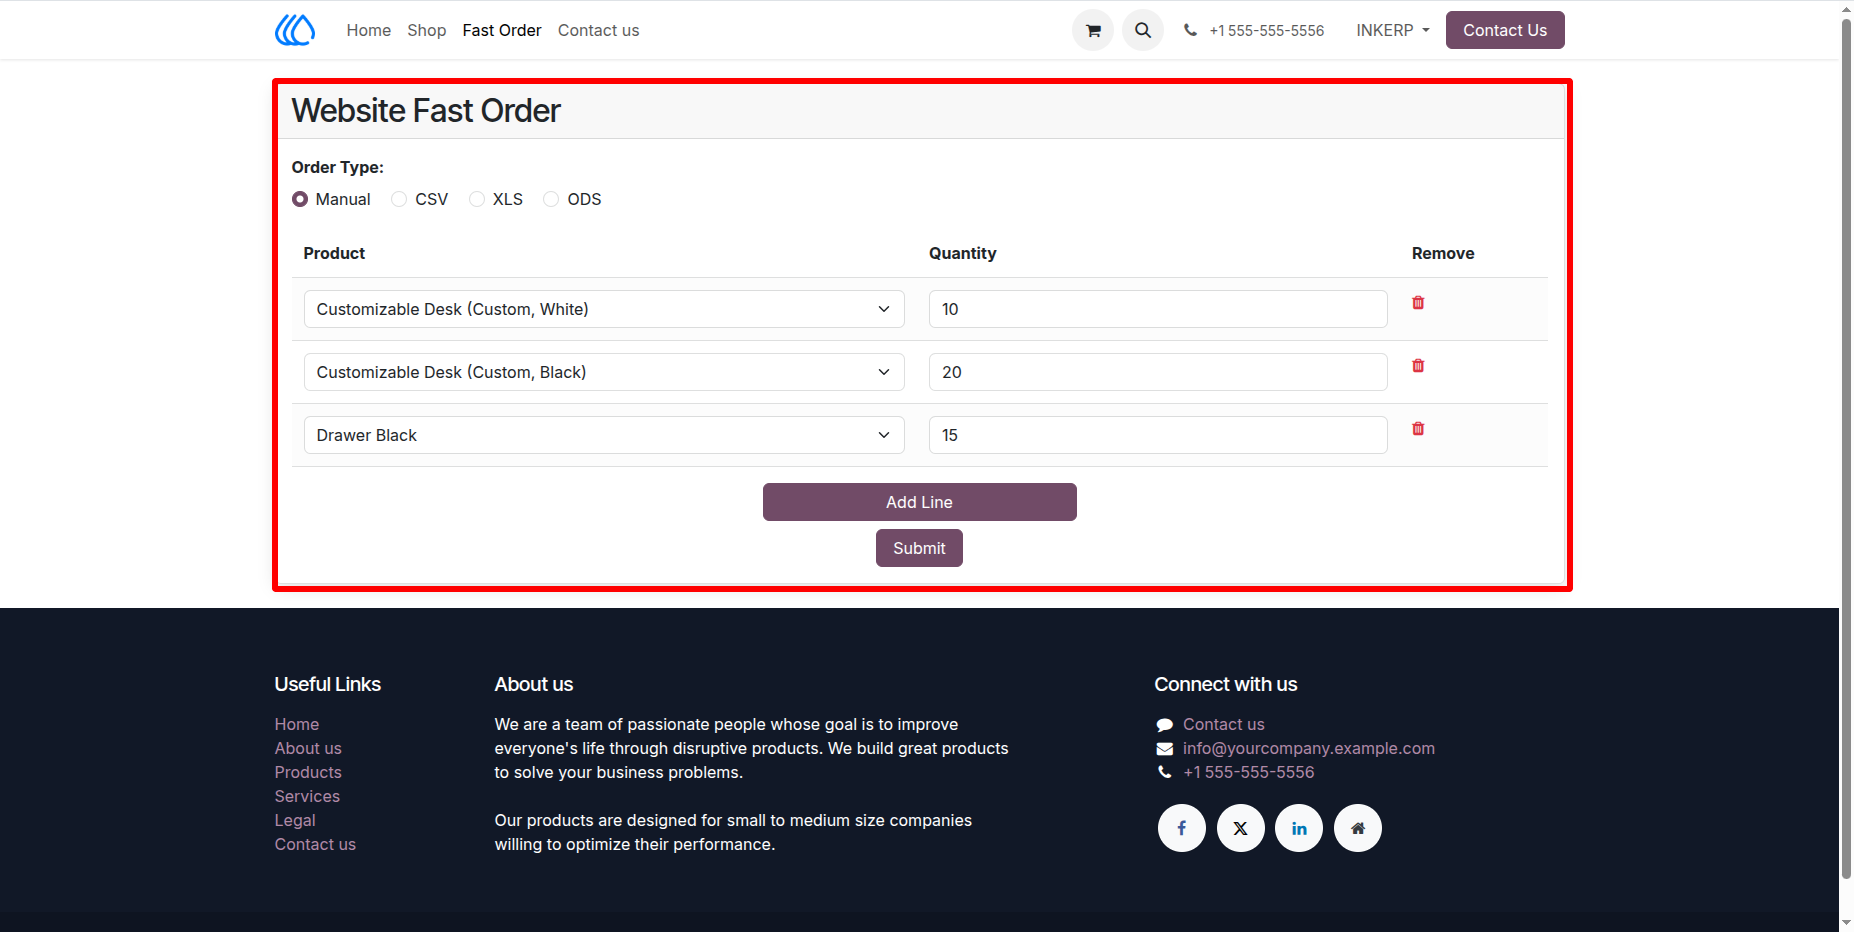
Task: Click the site logo in header
Action: coord(295,30)
